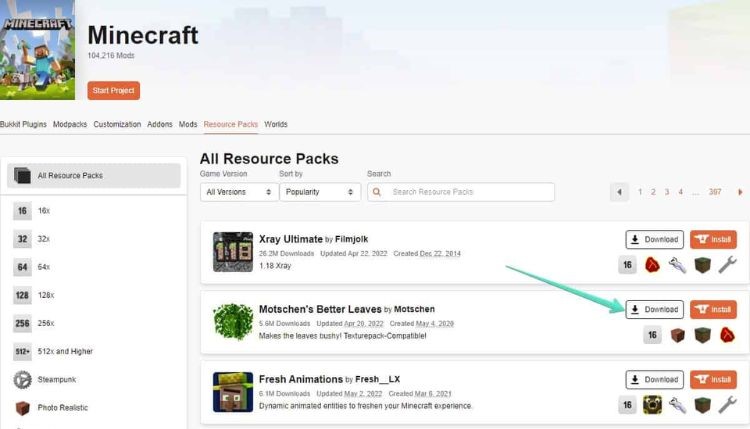
Task: Click the crossed tools icon on Xray Ultimate
Action: 677,265
